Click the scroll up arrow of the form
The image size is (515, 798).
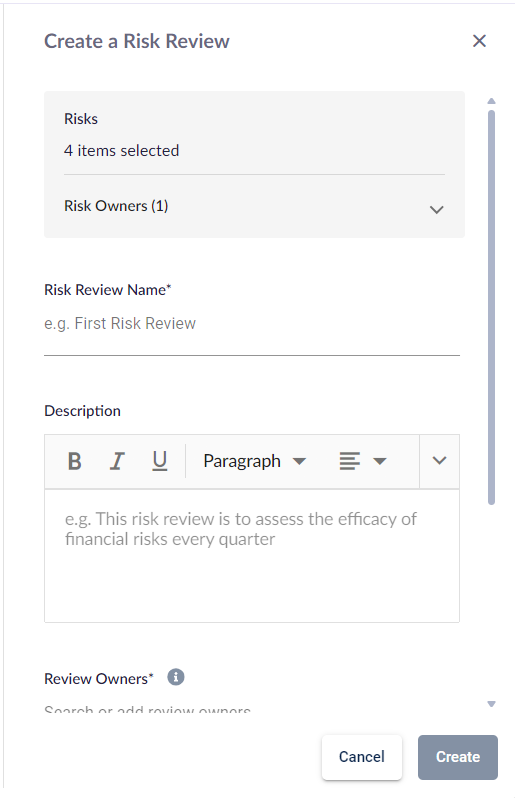point(491,101)
